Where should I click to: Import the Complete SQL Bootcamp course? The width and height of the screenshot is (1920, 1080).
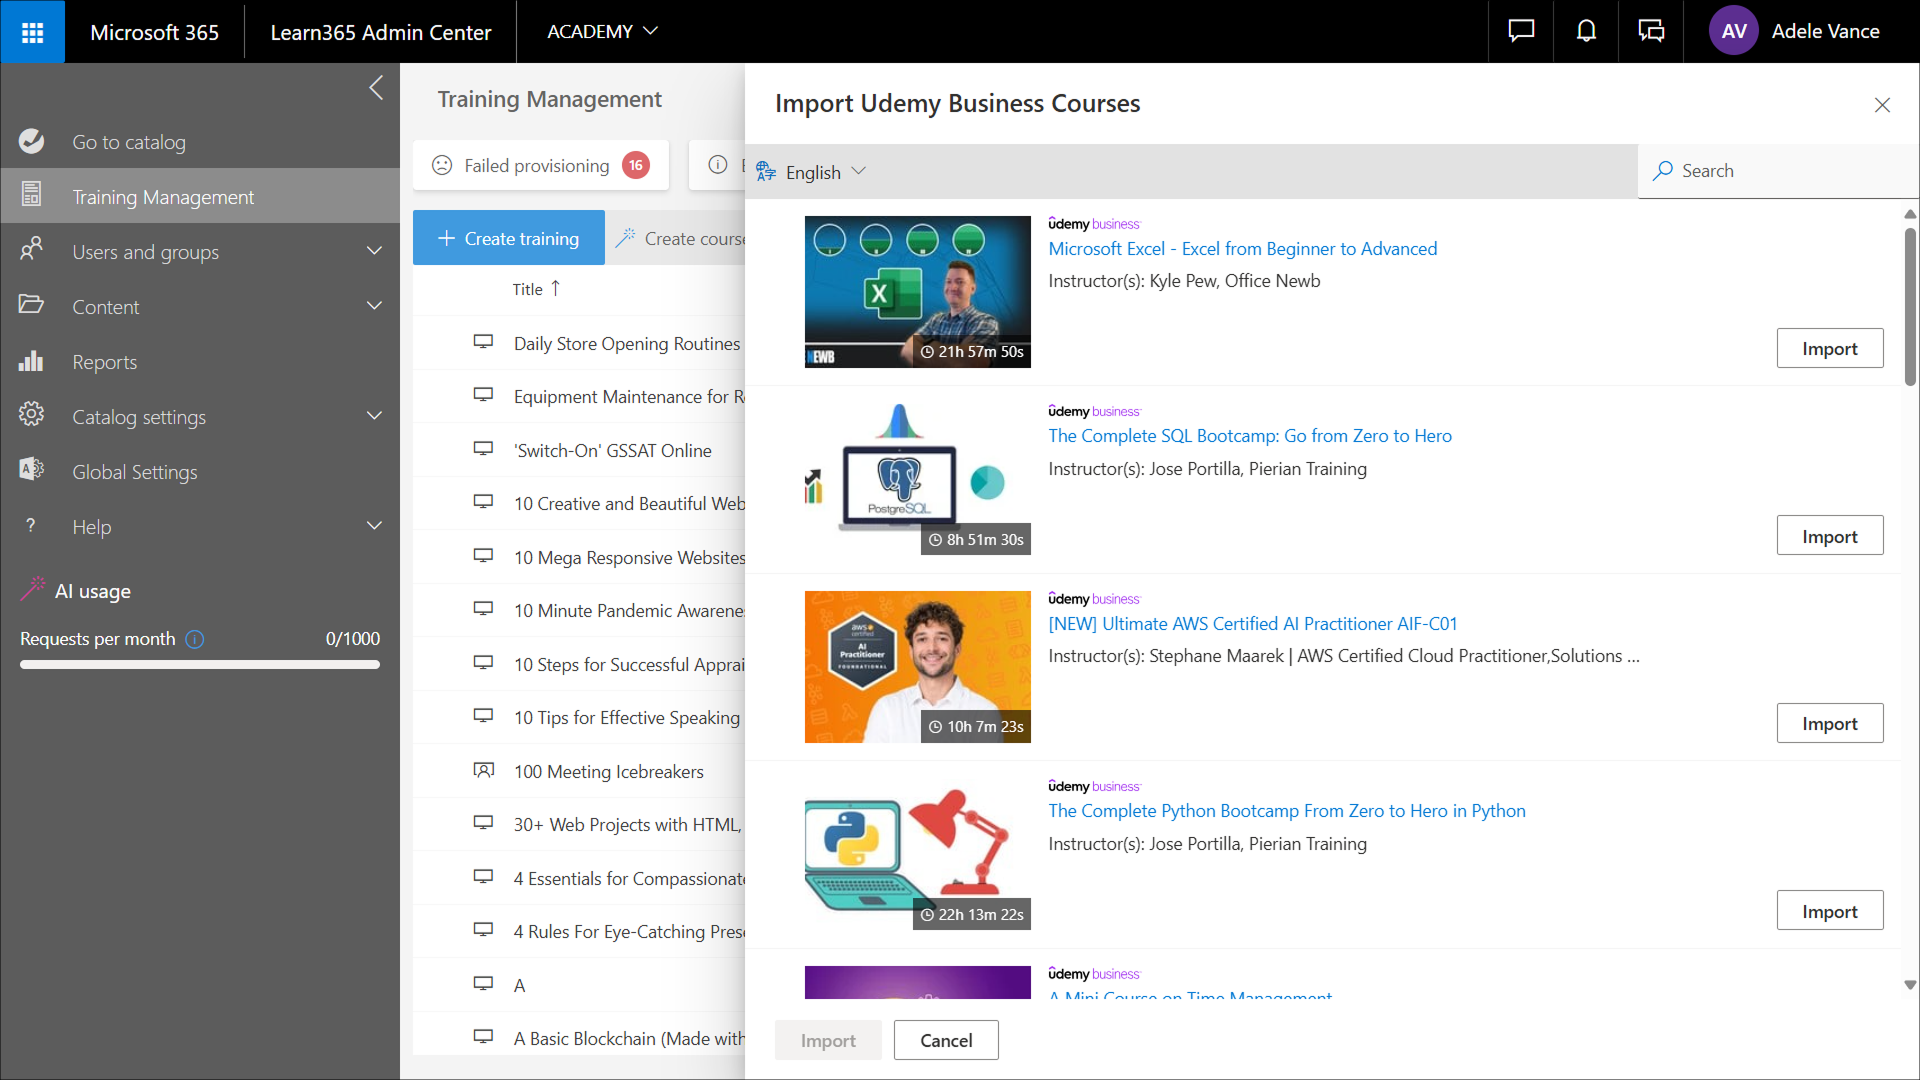click(1829, 536)
